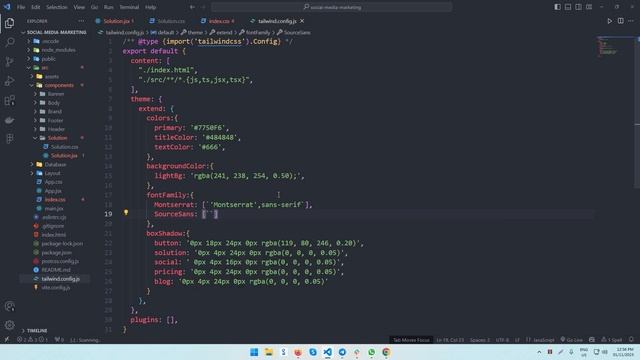Open the Source Control view
Screen dimensions: 640x360
pos(9,62)
